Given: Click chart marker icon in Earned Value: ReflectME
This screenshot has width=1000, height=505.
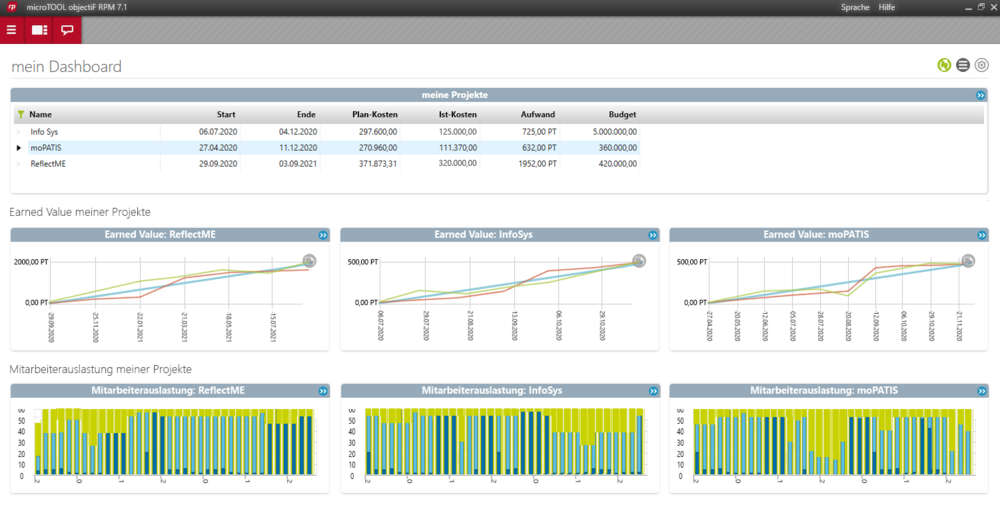Looking at the screenshot, I should coord(310,261).
